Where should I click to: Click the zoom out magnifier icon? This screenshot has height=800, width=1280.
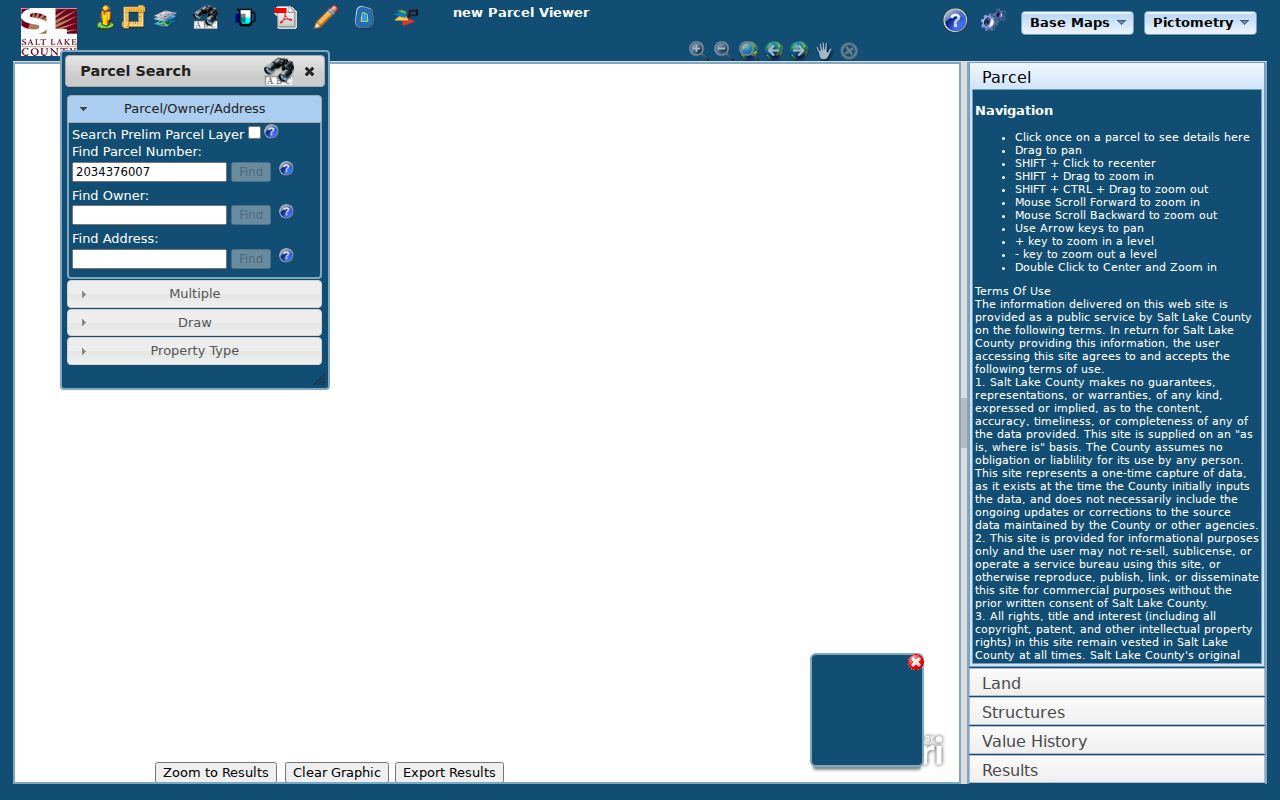tap(723, 50)
